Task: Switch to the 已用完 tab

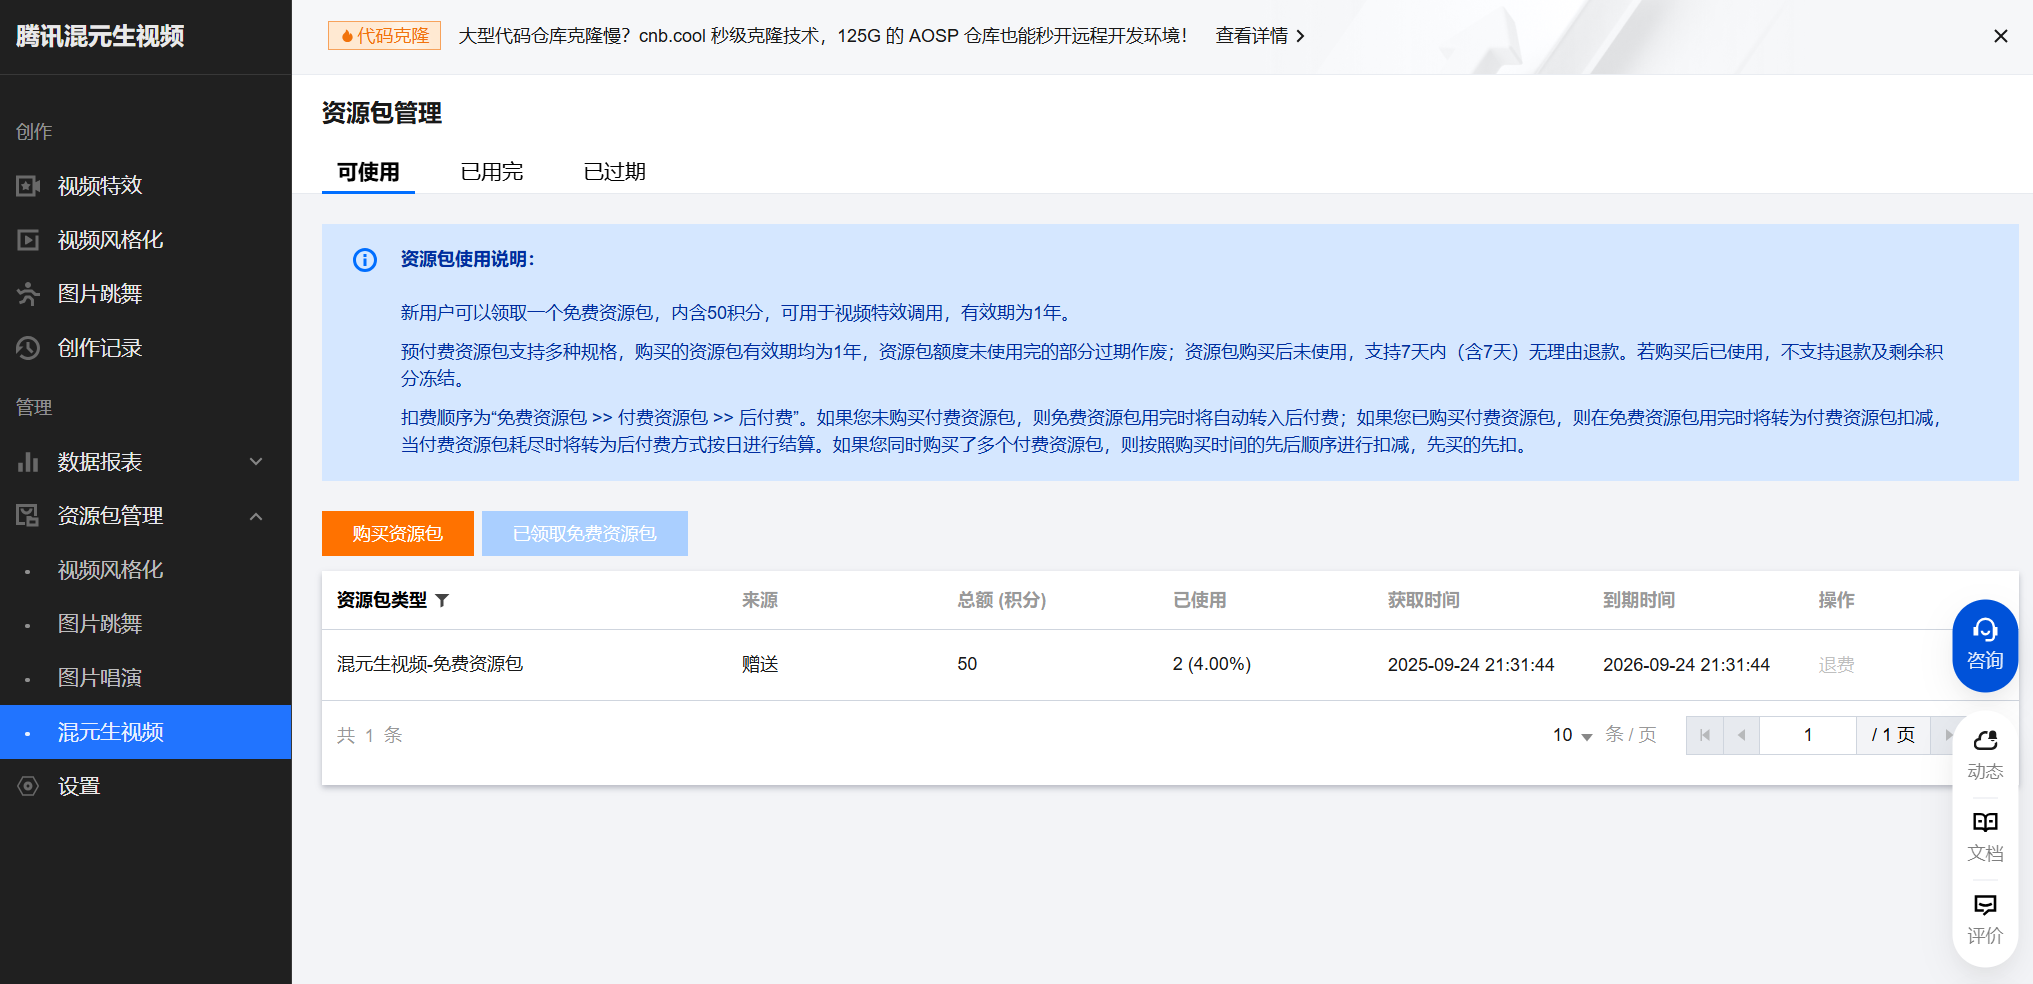Action: [492, 172]
